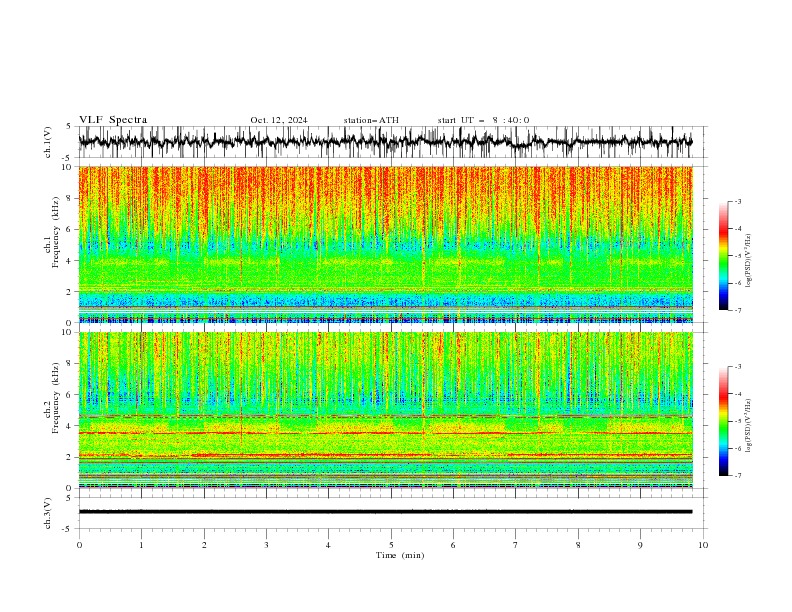Click the 'VLF Spectra' title text
792x612 pixels.
(113, 120)
